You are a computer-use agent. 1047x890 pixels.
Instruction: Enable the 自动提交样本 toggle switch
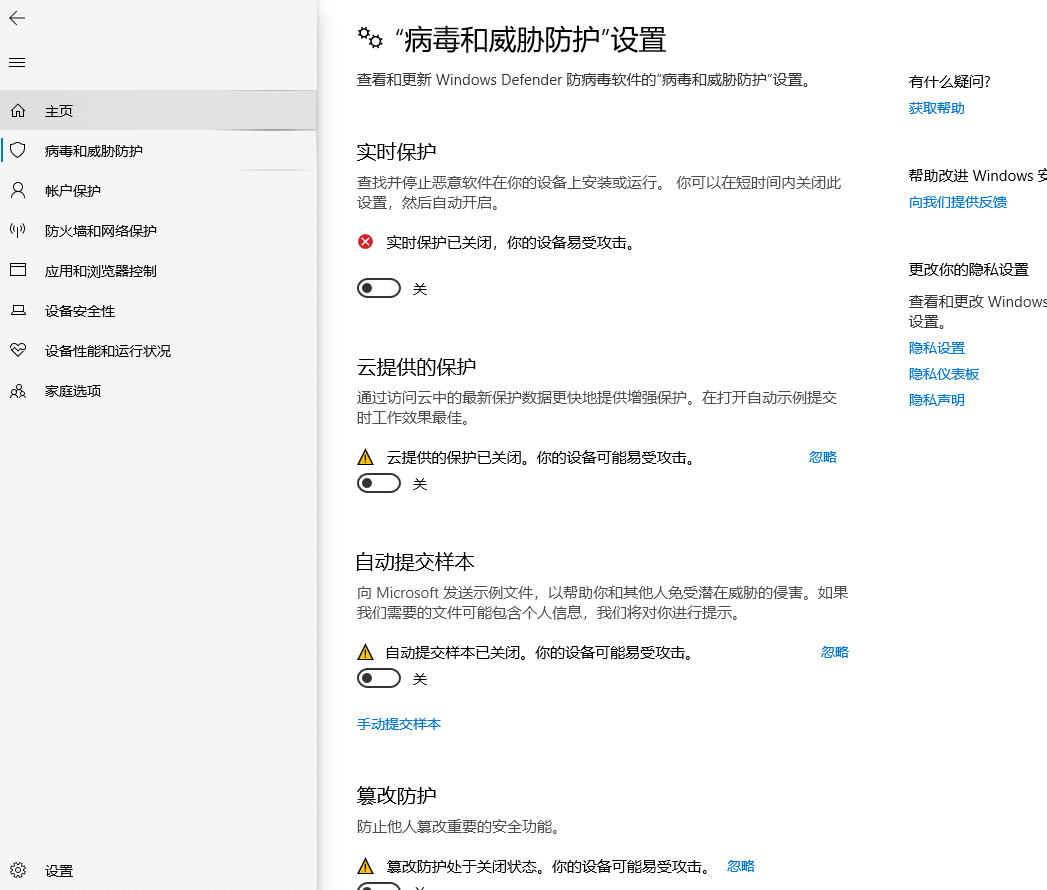pos(378,677)
